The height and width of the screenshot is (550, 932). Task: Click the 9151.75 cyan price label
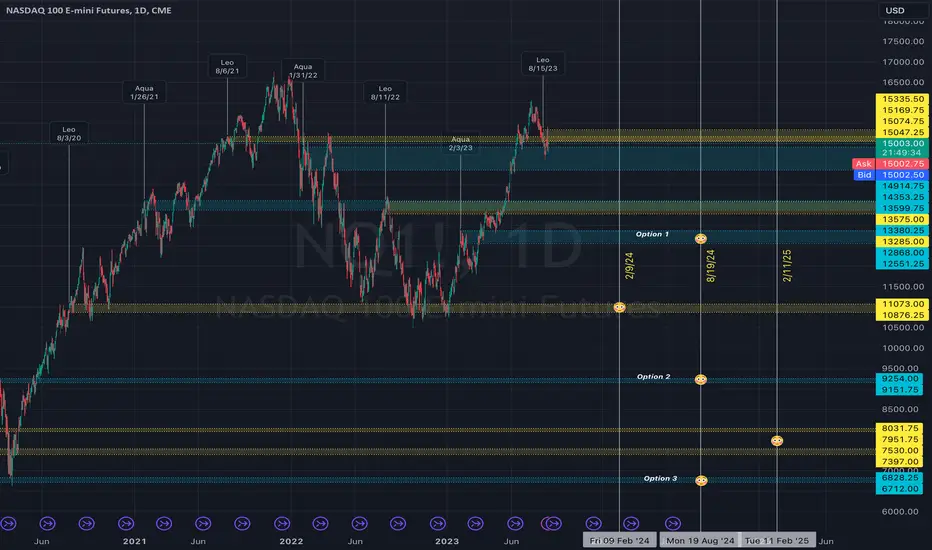point(899,389)
